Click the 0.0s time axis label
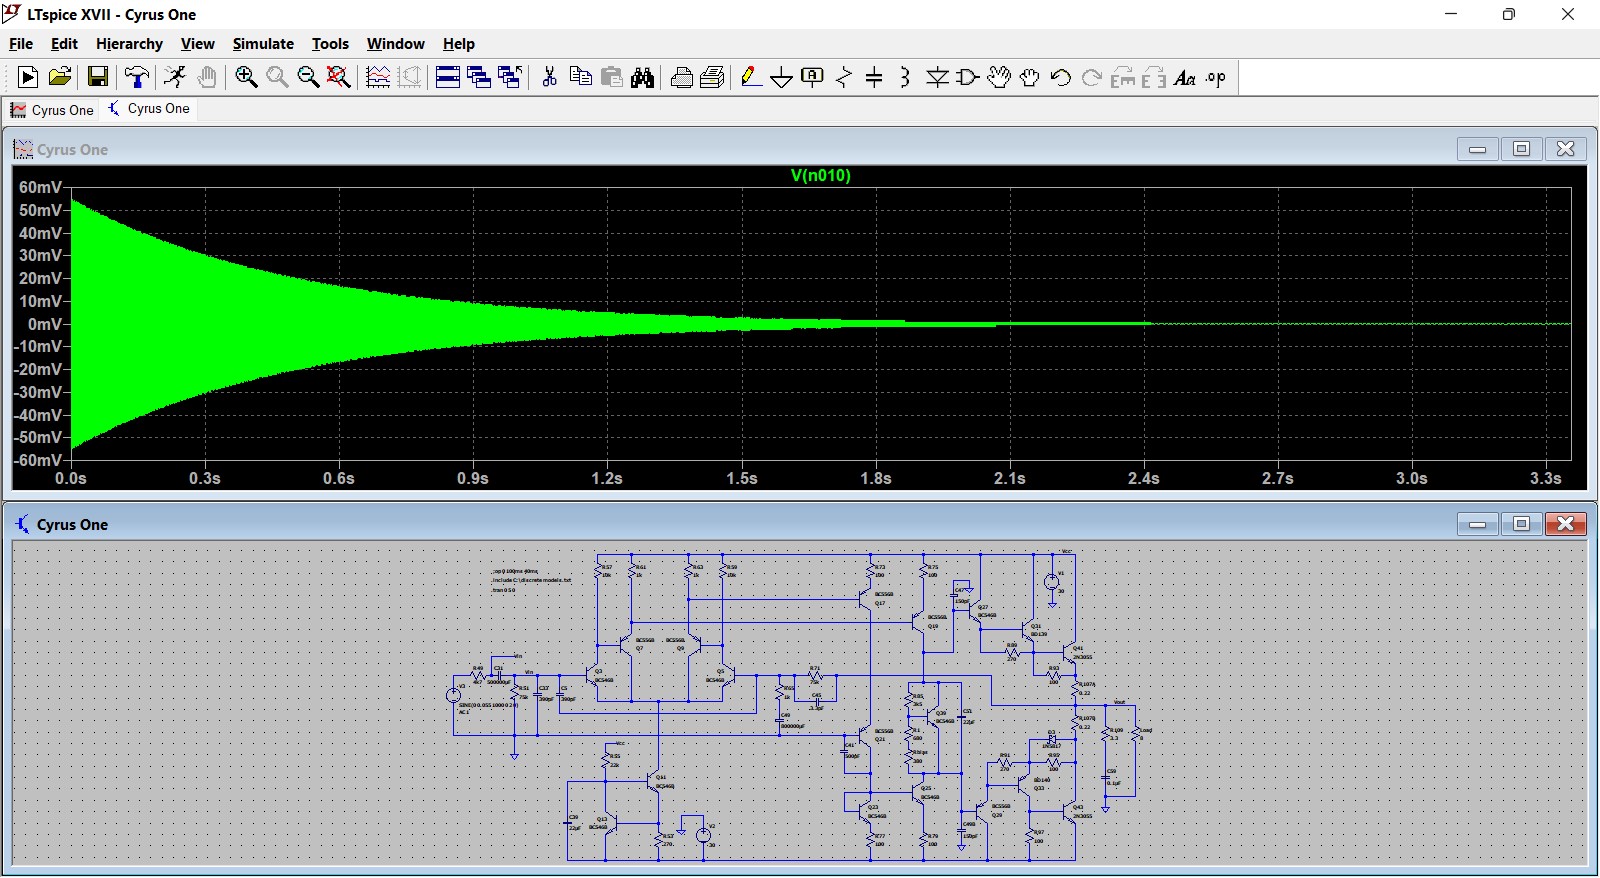Screen dimensions: 1600x878 (71, 478)
